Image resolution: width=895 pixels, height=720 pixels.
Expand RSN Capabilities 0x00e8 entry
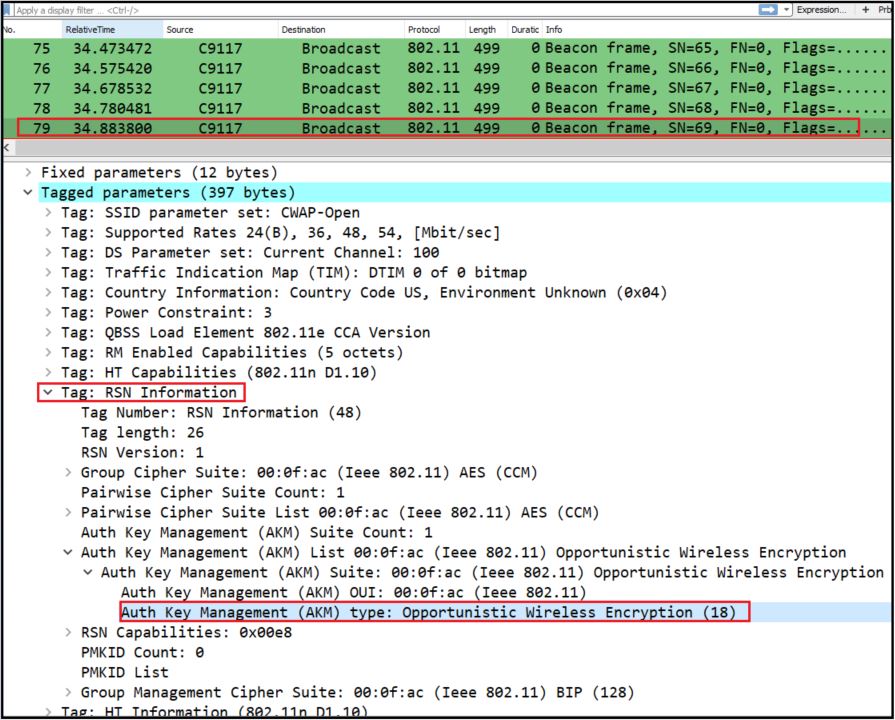pyautogui.click(x=69, y=633)
